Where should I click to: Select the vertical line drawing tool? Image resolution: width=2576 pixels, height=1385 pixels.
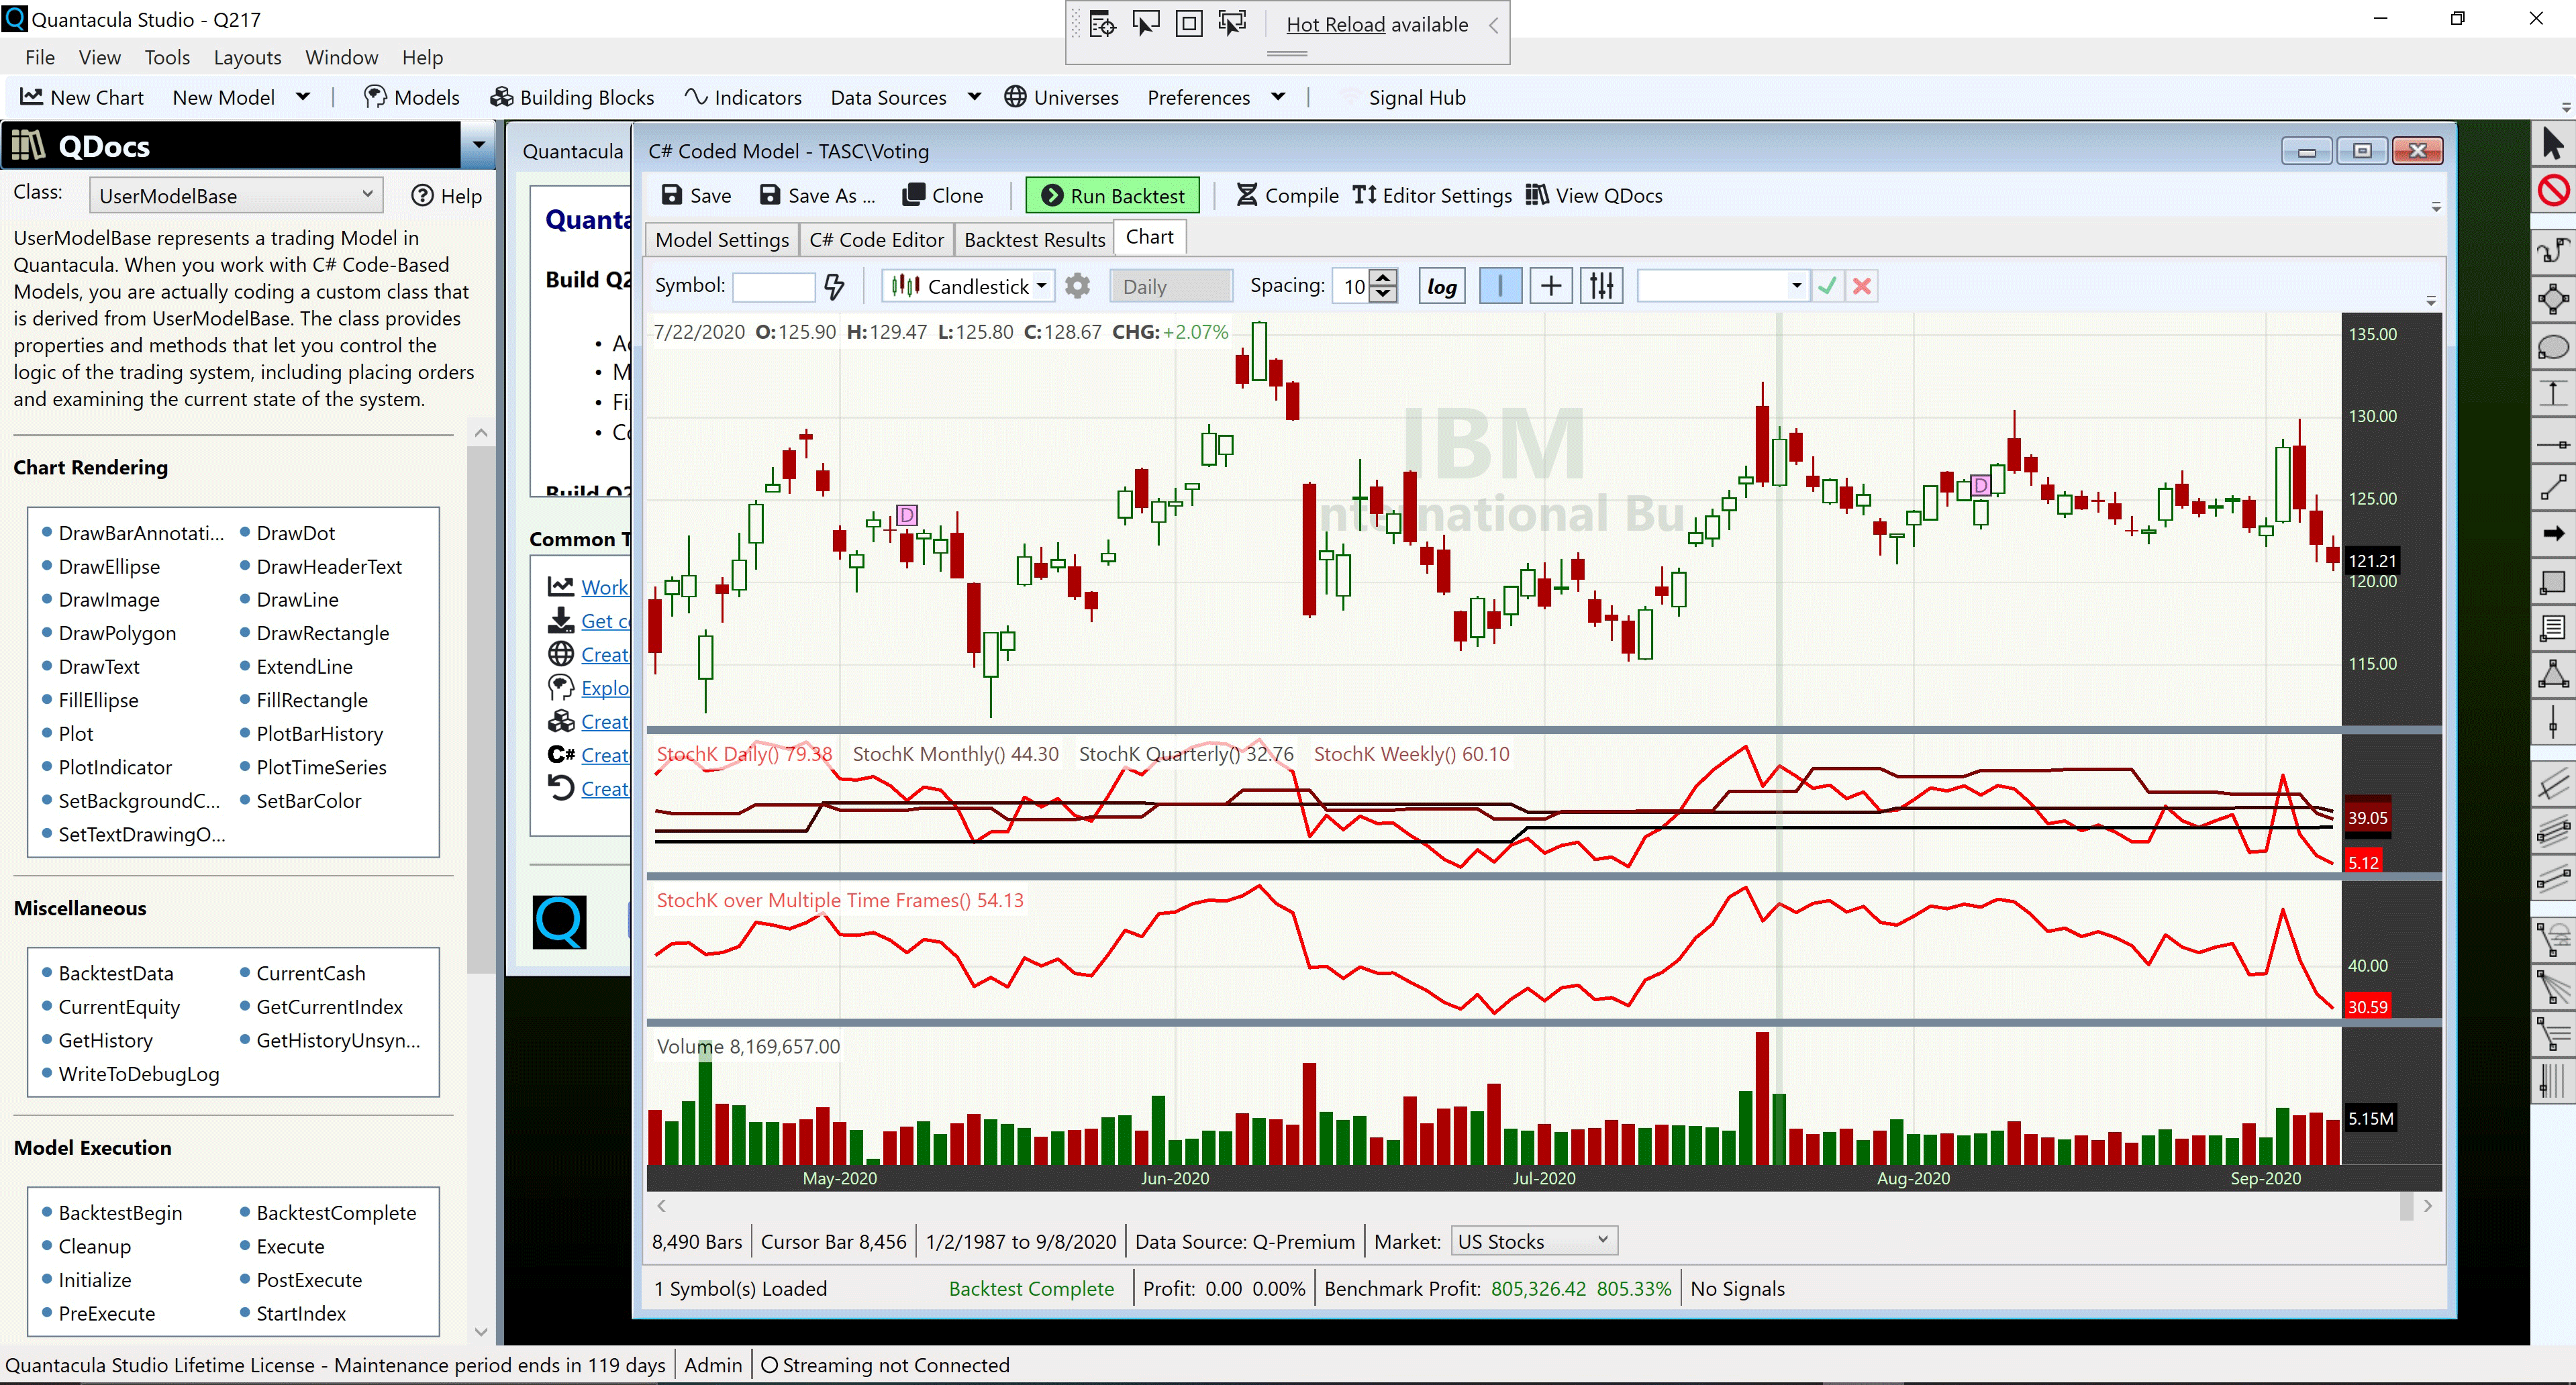[x=2552, y=721]
